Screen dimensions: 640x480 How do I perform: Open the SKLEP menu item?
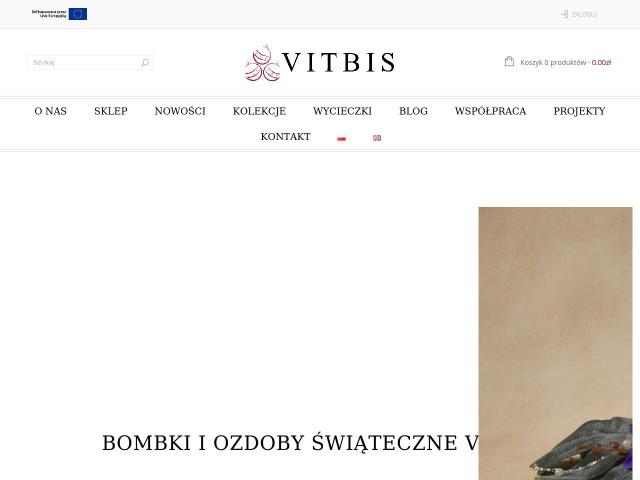[x=111, y=111]
